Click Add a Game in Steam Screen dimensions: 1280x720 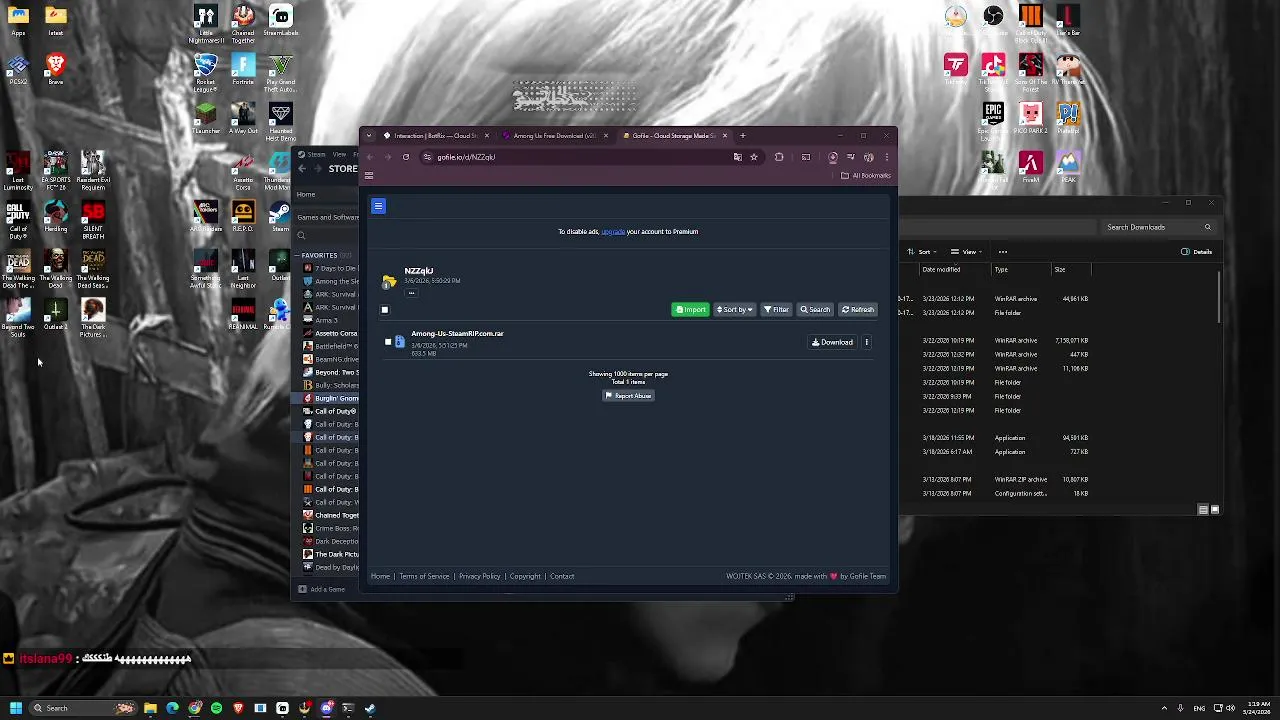(321, 589)
